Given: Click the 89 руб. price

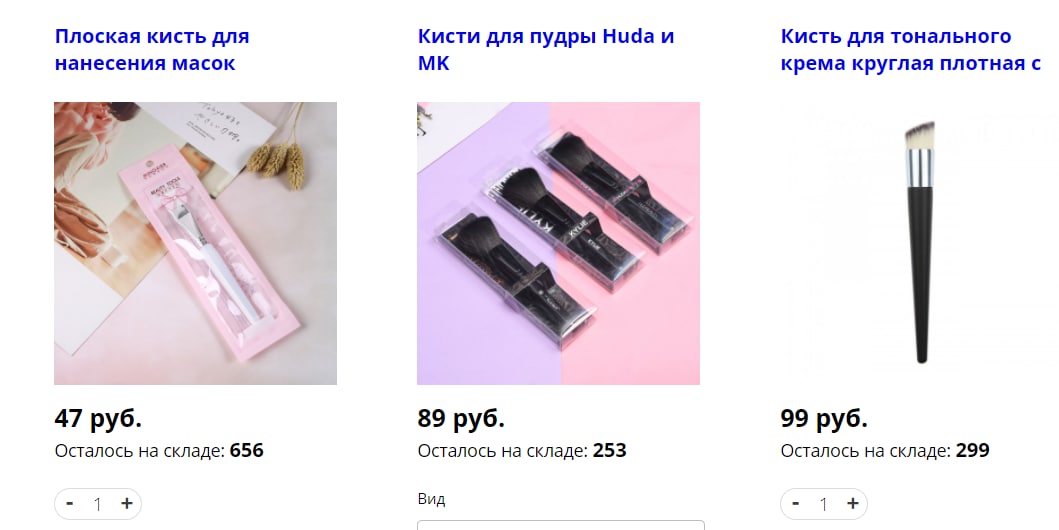Looking at the screenshot, I should click(461, 419).
